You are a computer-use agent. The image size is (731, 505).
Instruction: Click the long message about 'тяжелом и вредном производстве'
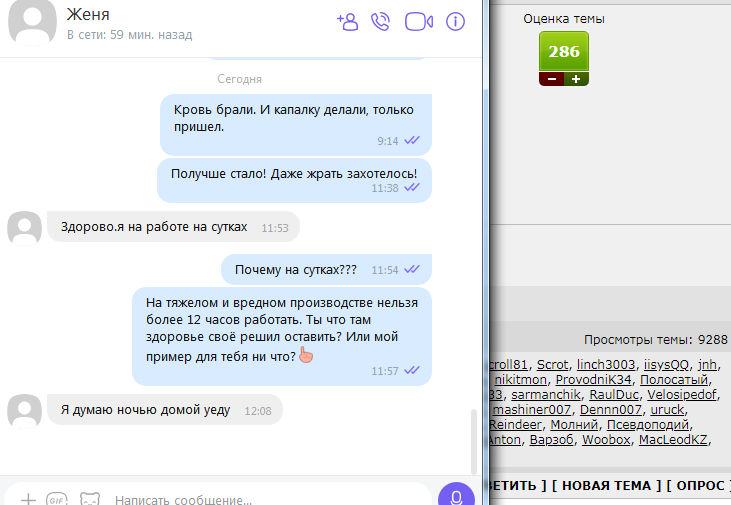[282, 337]
